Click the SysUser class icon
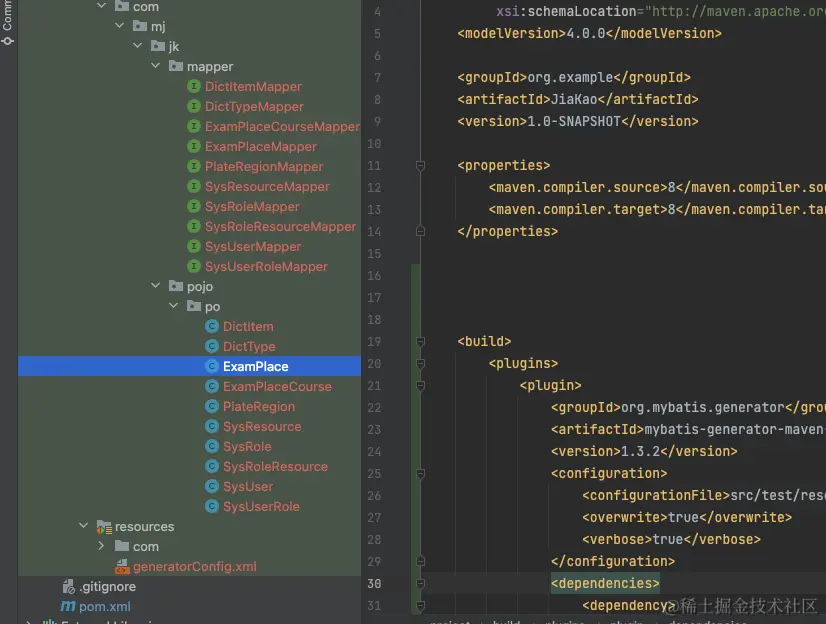 pyautogui.click(x=212, y=487)
